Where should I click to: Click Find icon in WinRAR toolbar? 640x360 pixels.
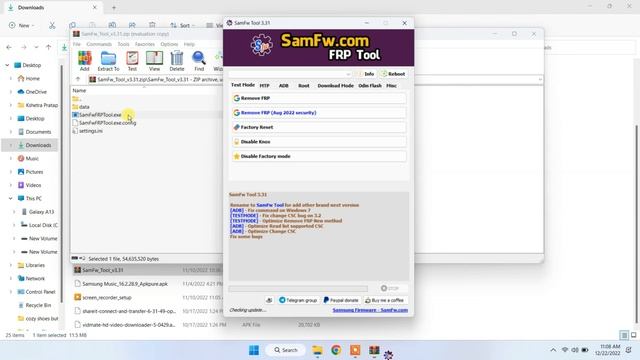point(199,61)
